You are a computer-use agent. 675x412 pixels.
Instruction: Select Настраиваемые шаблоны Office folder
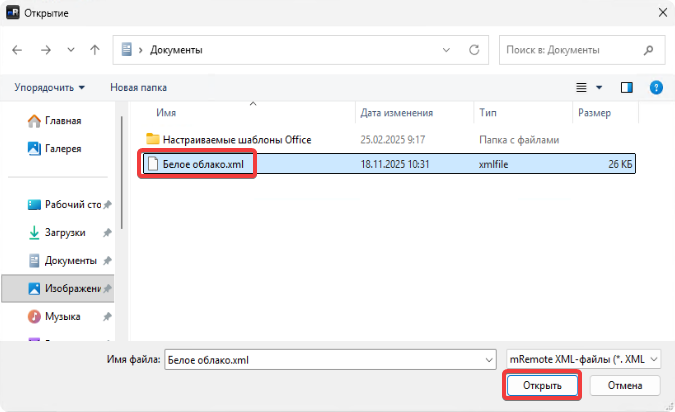[x=228, y=139]
